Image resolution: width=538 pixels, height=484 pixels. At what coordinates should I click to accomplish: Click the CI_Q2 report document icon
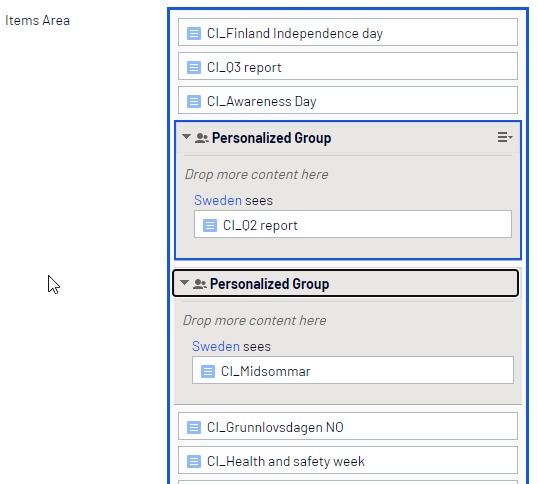(210, 226)
